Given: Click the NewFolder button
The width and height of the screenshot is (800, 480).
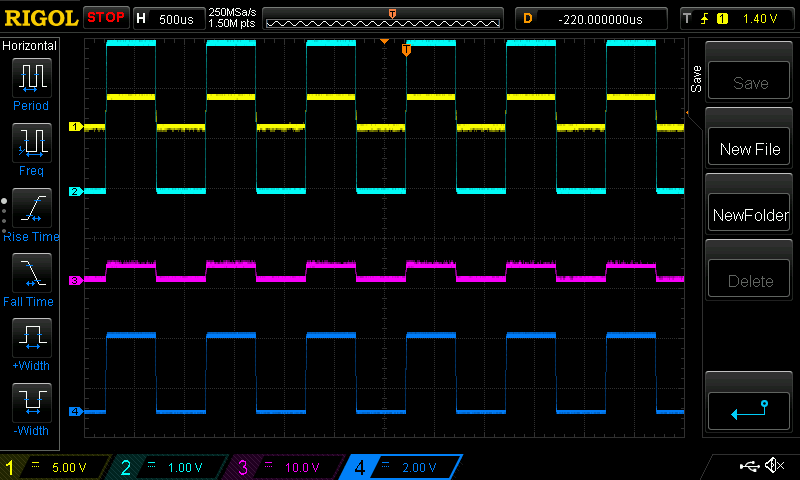Looking at the screenshot, I should (x=748, y=212).
